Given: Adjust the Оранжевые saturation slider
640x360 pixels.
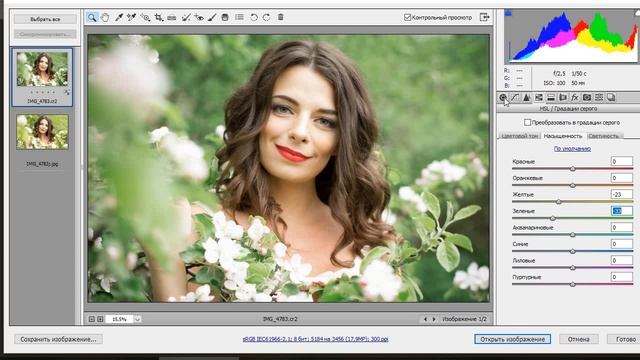Looking at the screenshot, I should tap(573, 185).
